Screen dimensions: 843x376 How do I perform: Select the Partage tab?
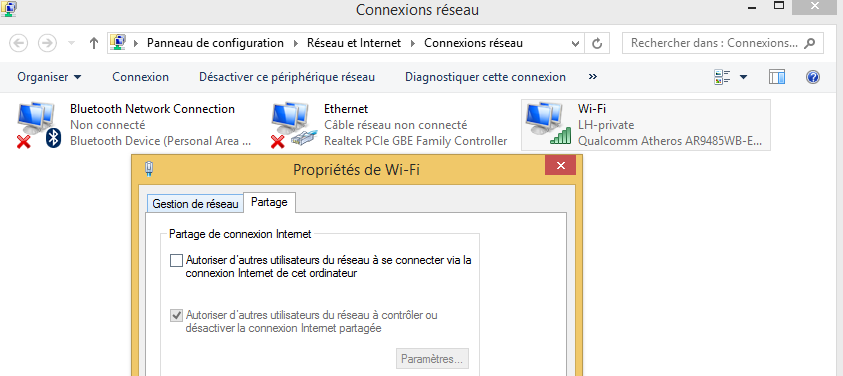point(269,202)
